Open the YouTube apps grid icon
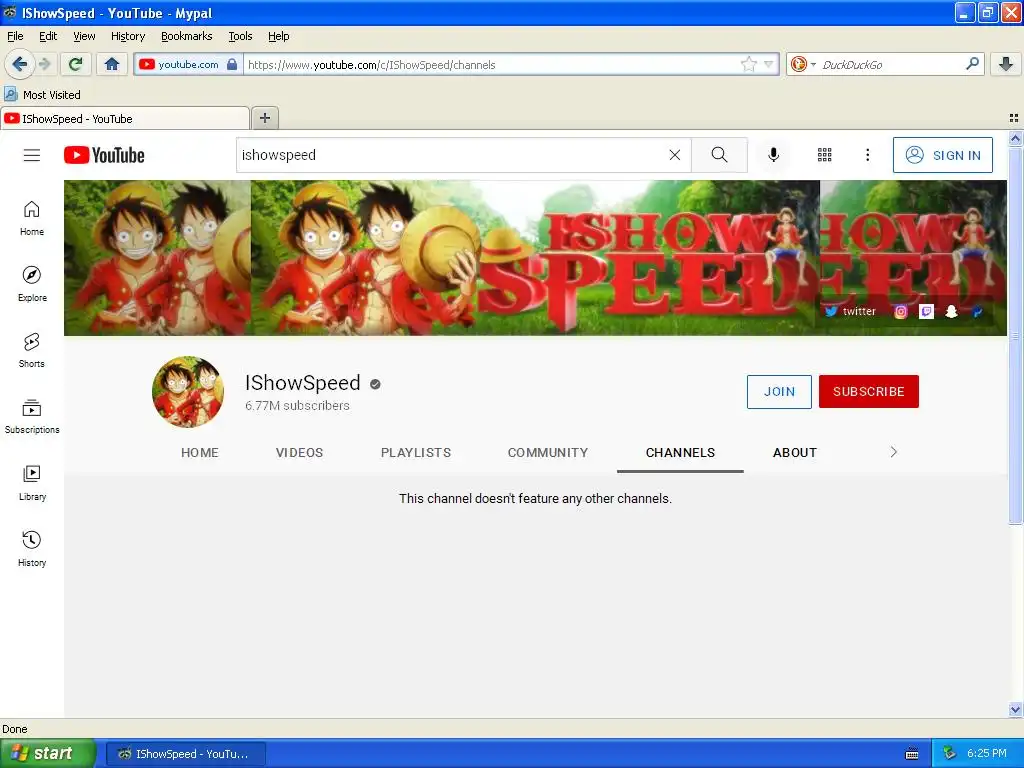1024x768 pixels. (x=824, y=155)
